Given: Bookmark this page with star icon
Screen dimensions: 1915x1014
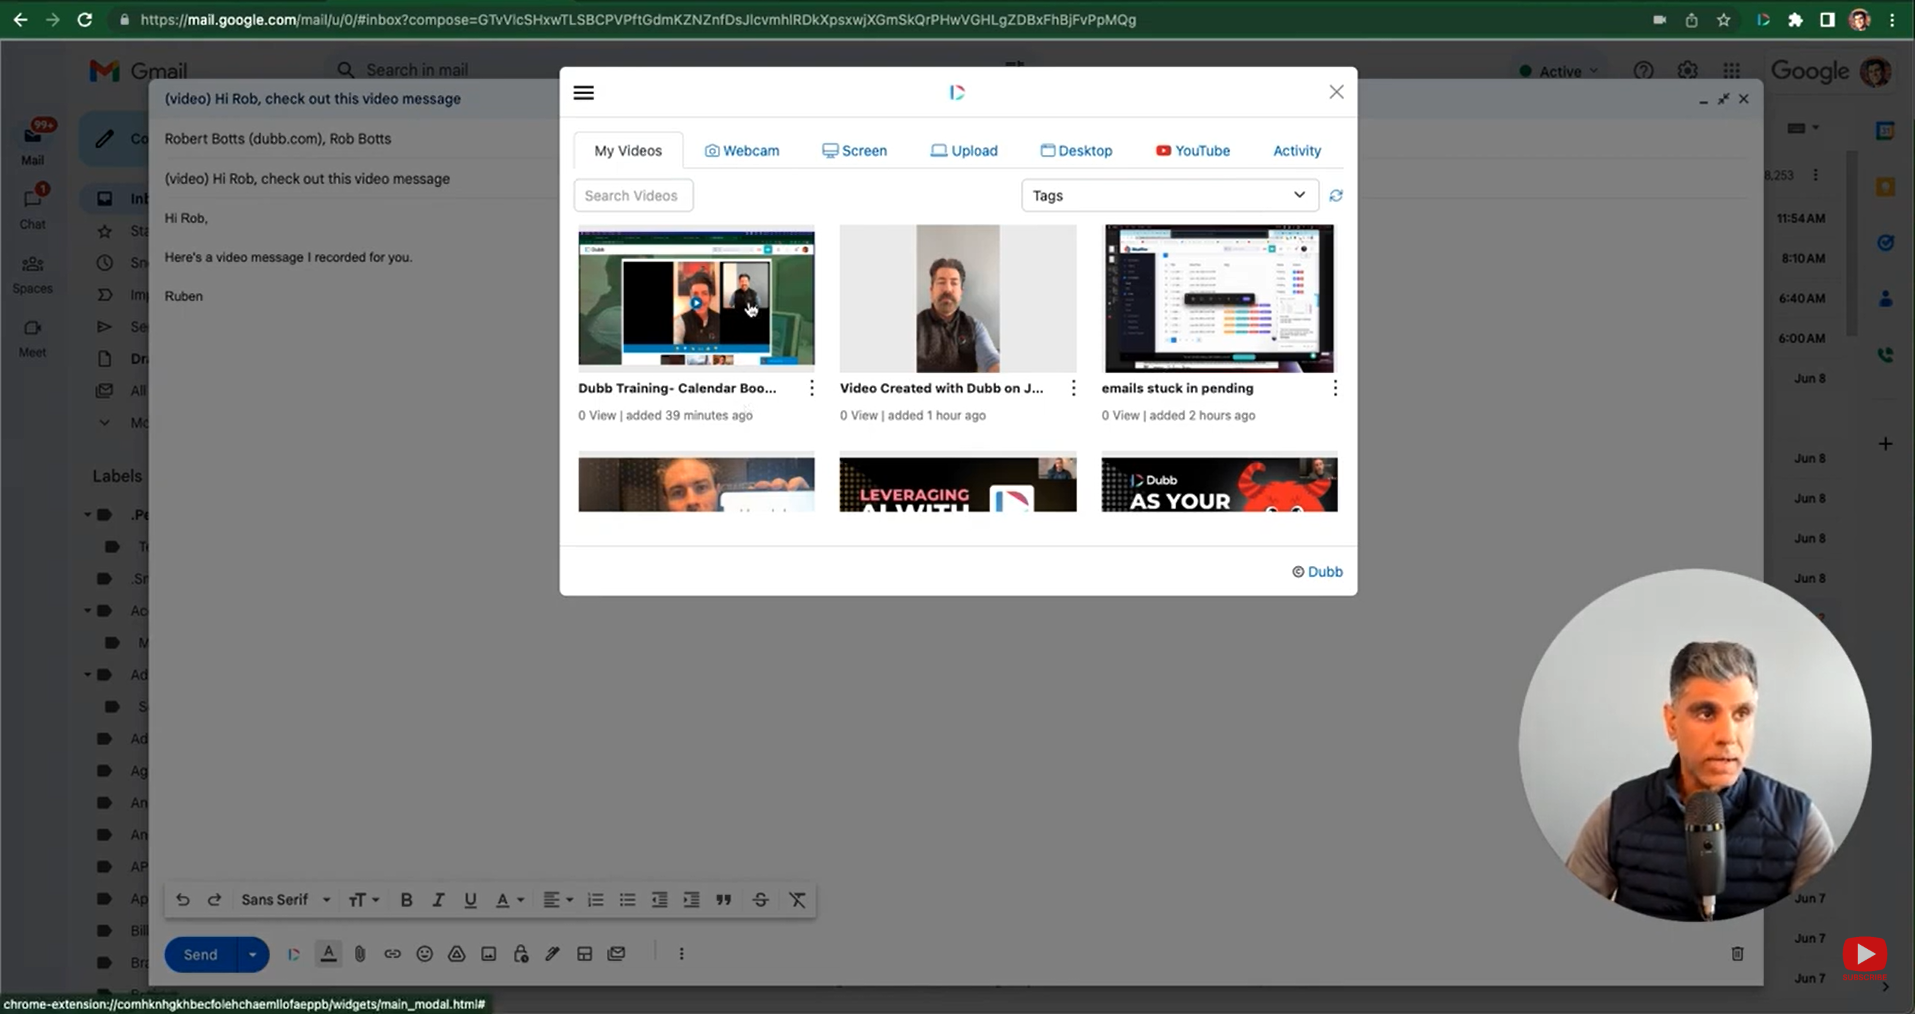Looking at the screenshot, I should point(1724,20).
